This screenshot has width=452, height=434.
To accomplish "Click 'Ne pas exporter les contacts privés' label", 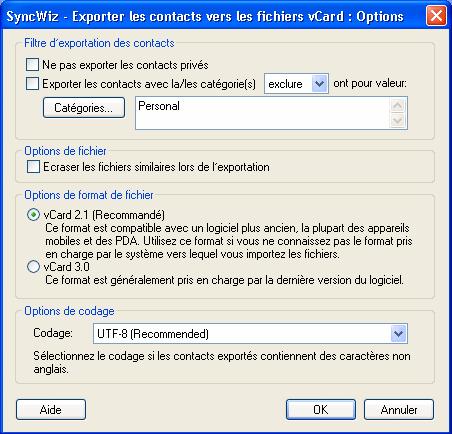I will pyautogui.click(x=125, y=65).
